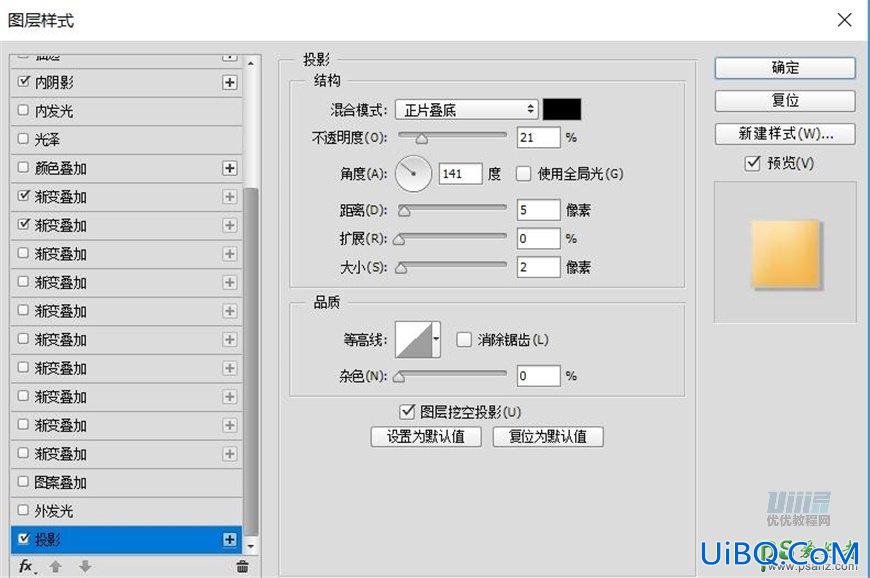The image size is (870, 578).
Task: Open the fx styles menu icon
Action: click(x=27, y=566)
